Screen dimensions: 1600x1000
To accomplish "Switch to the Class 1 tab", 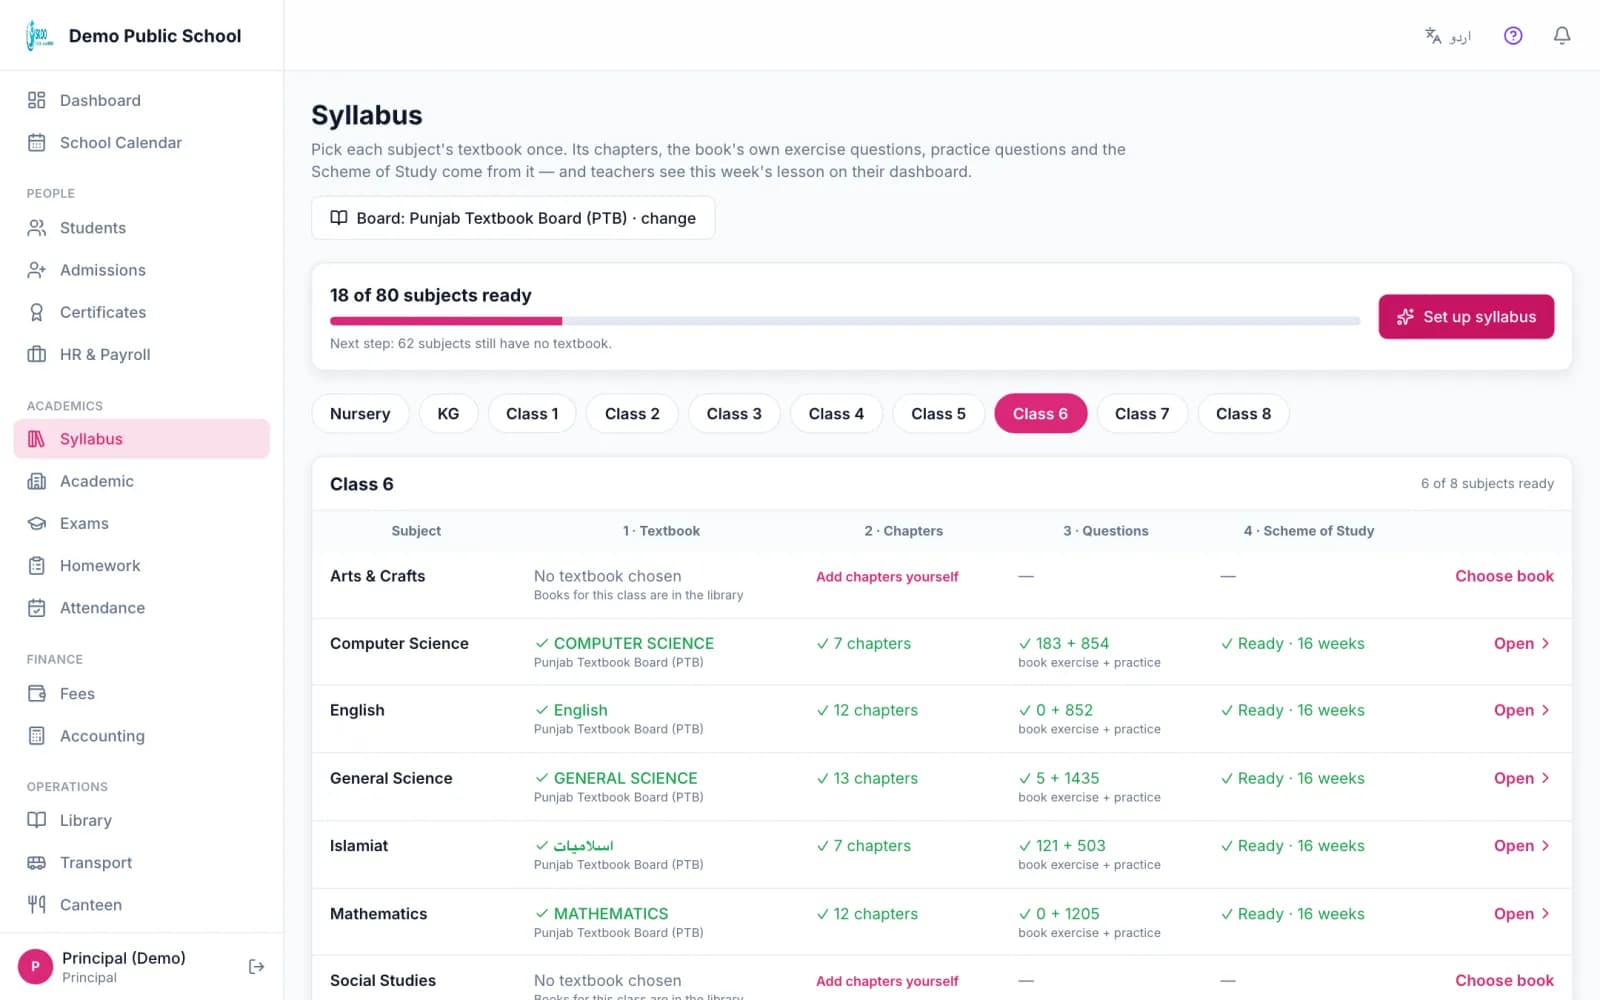I will click(532, 414).
